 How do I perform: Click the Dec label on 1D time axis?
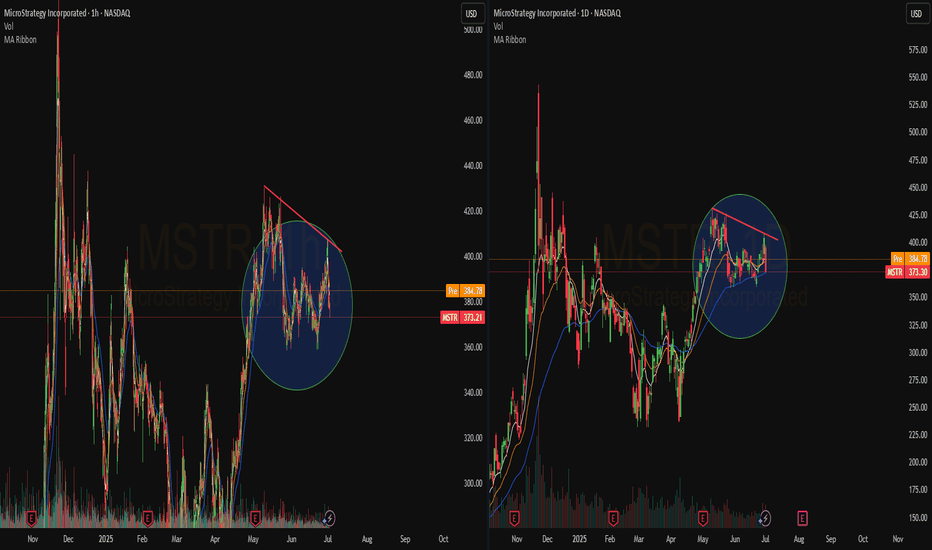(x=547, y=539)
